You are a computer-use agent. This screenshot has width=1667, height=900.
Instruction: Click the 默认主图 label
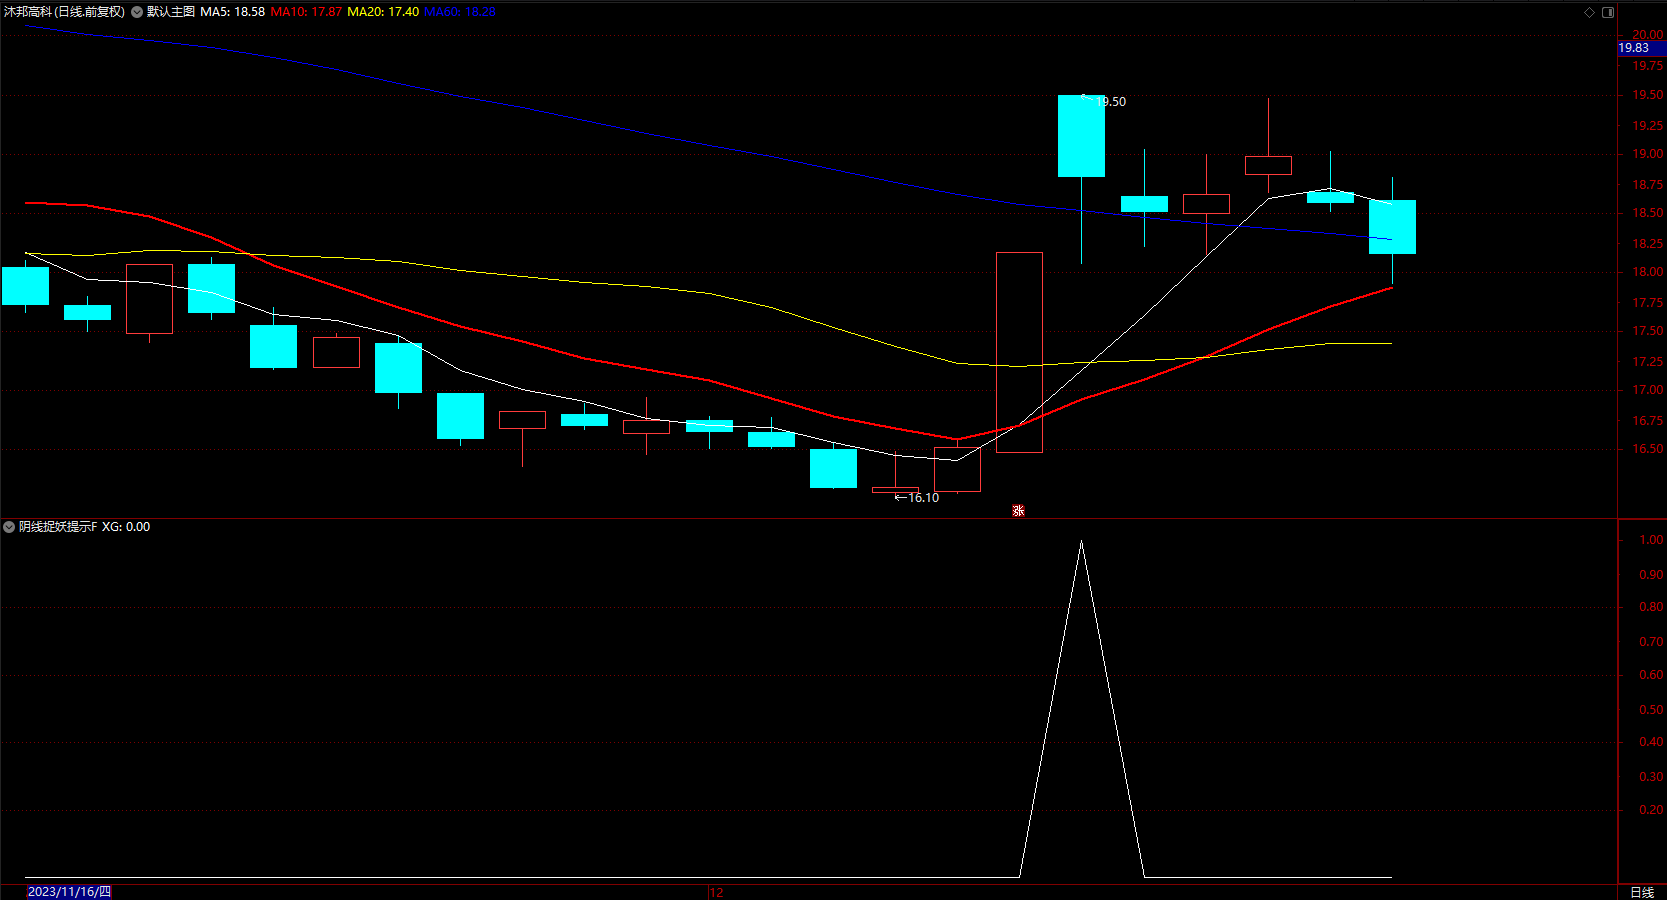[x=171, y=12]
